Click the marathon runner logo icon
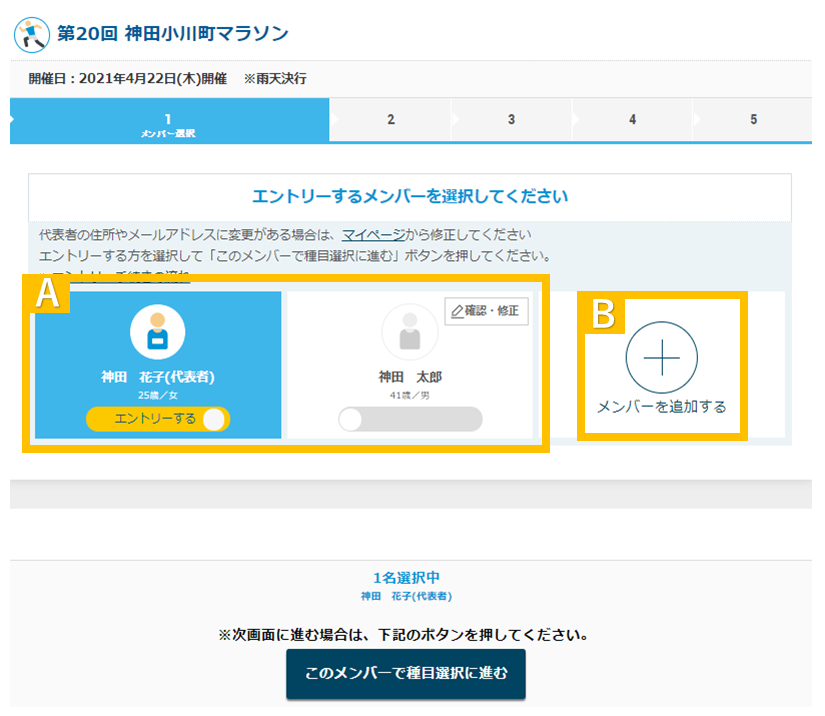The height and width of the screenshot is (716, 825). click(32, 35)
